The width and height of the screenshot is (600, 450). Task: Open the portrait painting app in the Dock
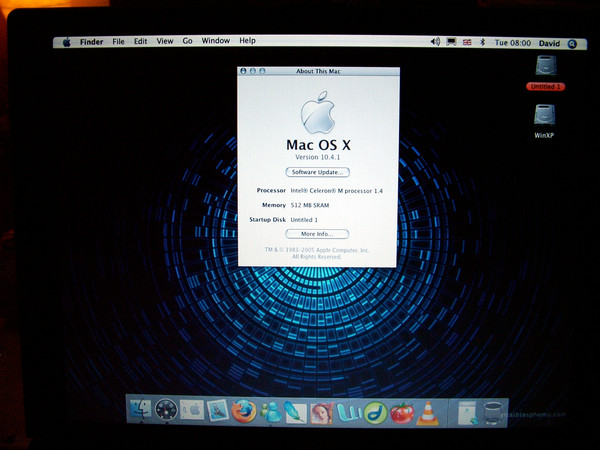322,412
